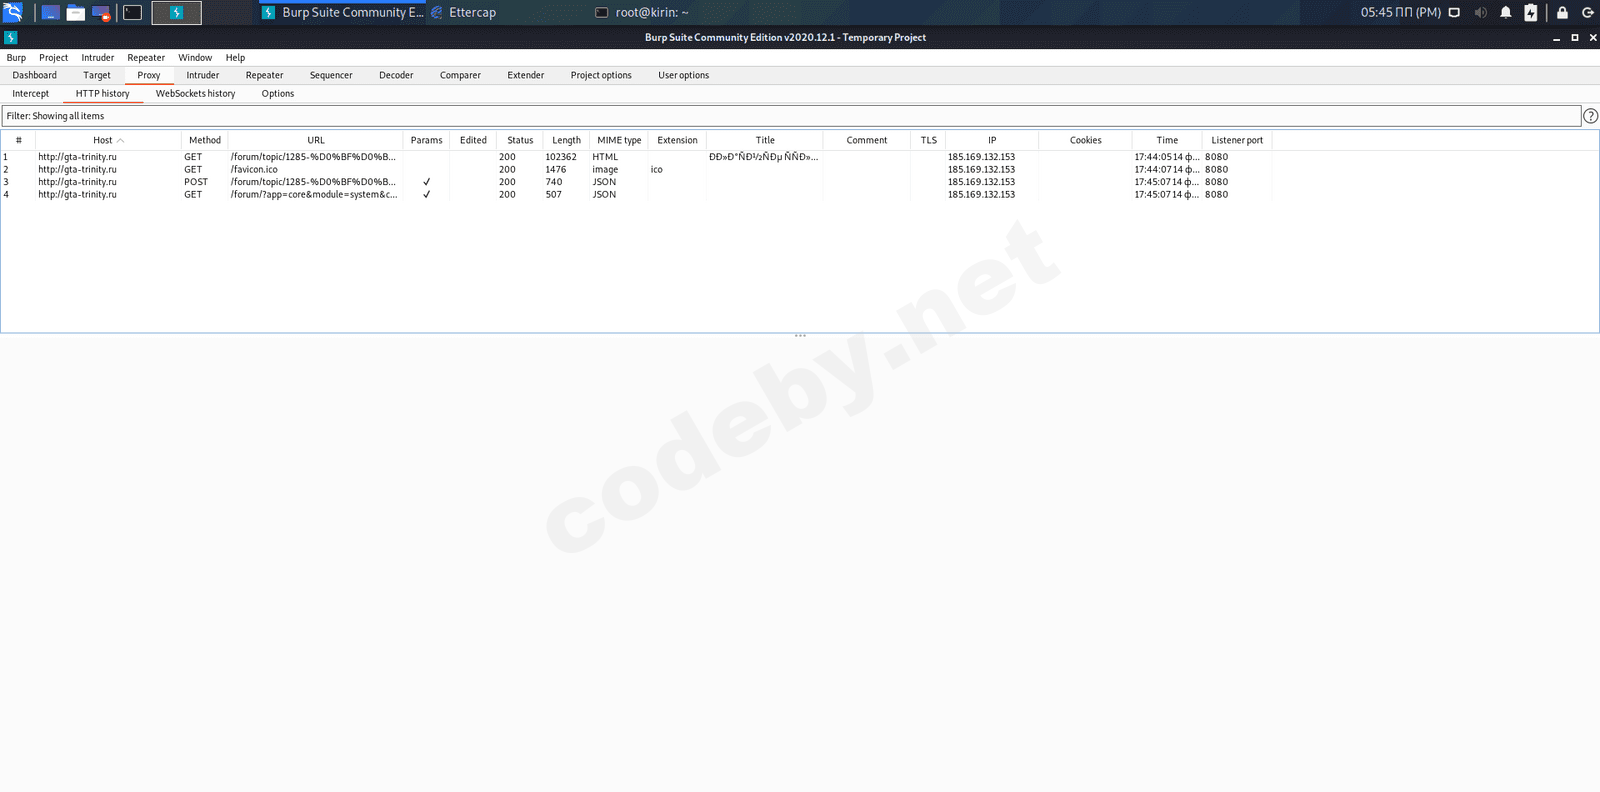The image size is (1600, 792).
Task: Sort by the Listener port column header
Action: 1237,140
